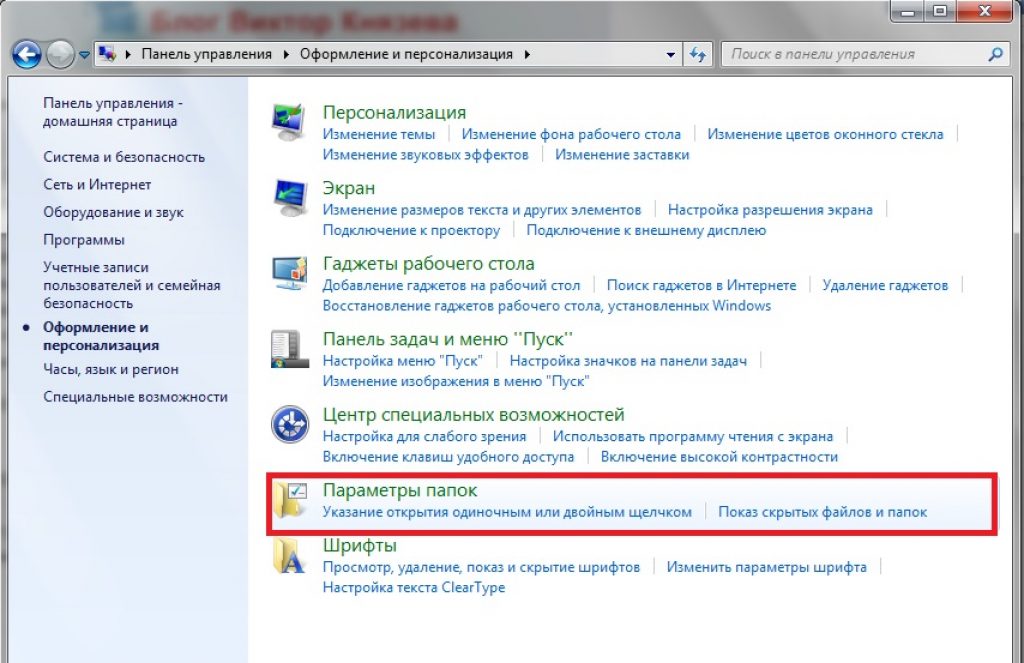Click the magnifier search icon

[995, 54]
